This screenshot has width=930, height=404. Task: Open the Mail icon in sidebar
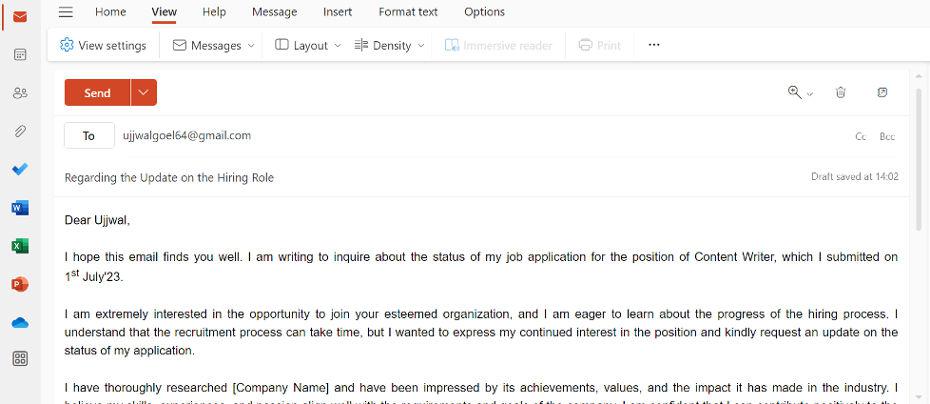coord(20,17)
